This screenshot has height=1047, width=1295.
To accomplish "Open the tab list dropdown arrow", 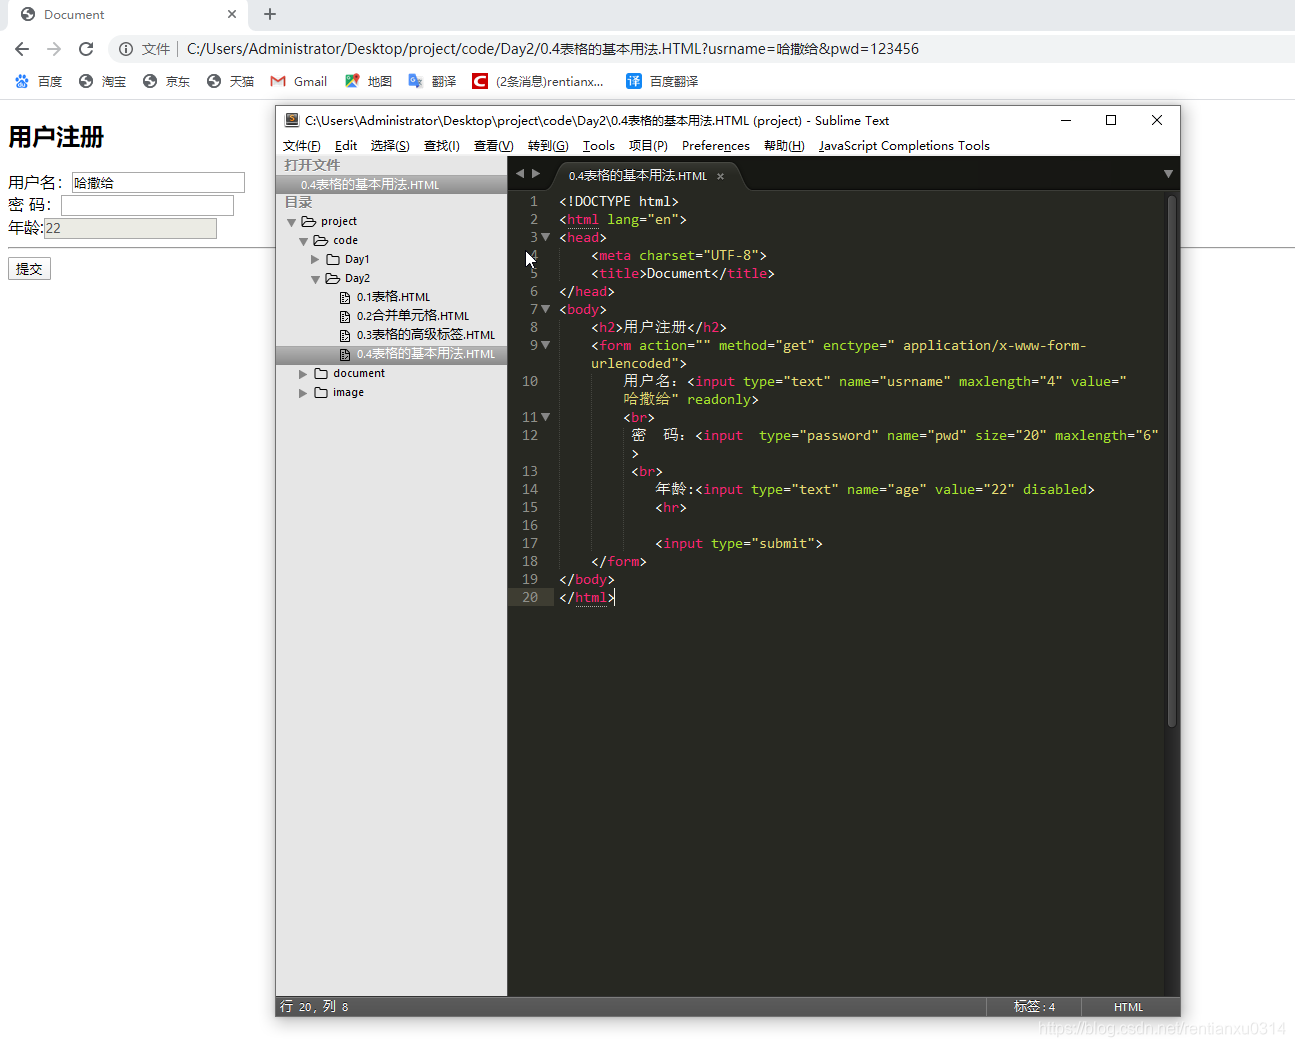I will [1167, 174].
